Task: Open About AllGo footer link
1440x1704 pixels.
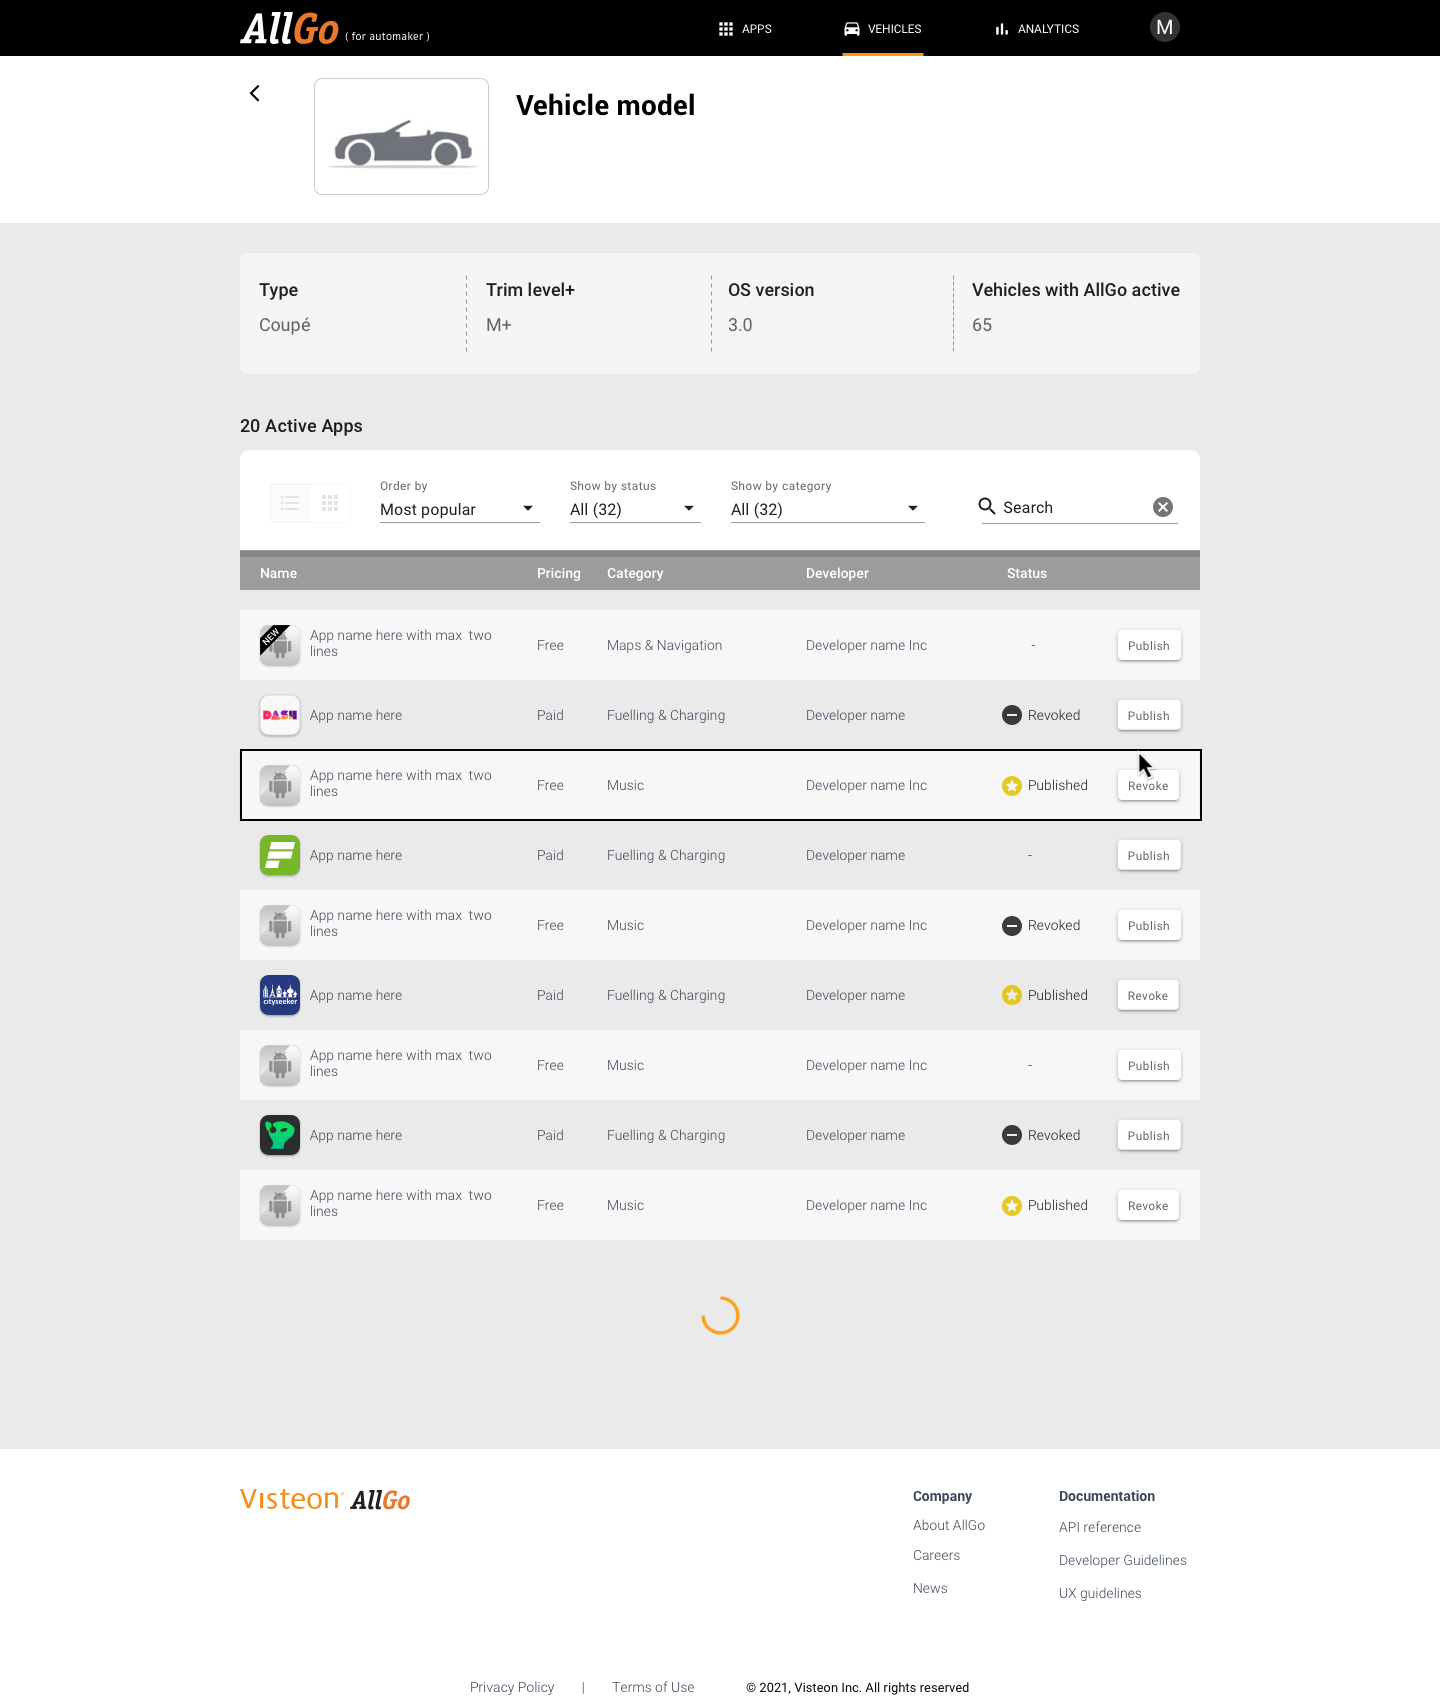Action: [949, 1525]
